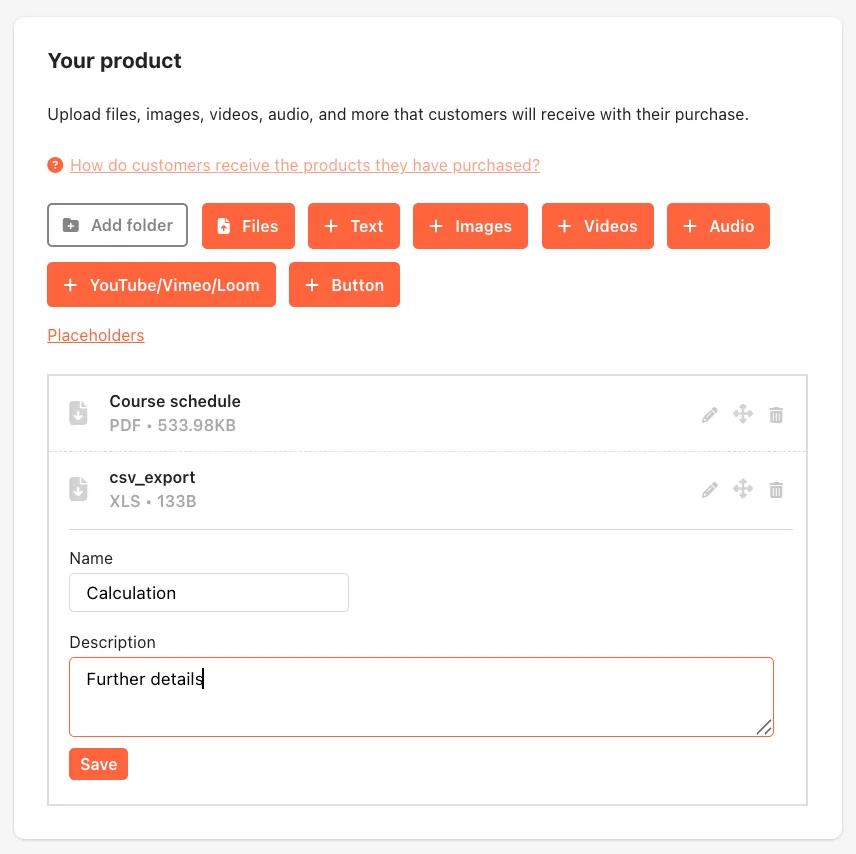The width and height of the screenshot is (856, 854).
Task: Click the Images button
Action: point(470,226)
